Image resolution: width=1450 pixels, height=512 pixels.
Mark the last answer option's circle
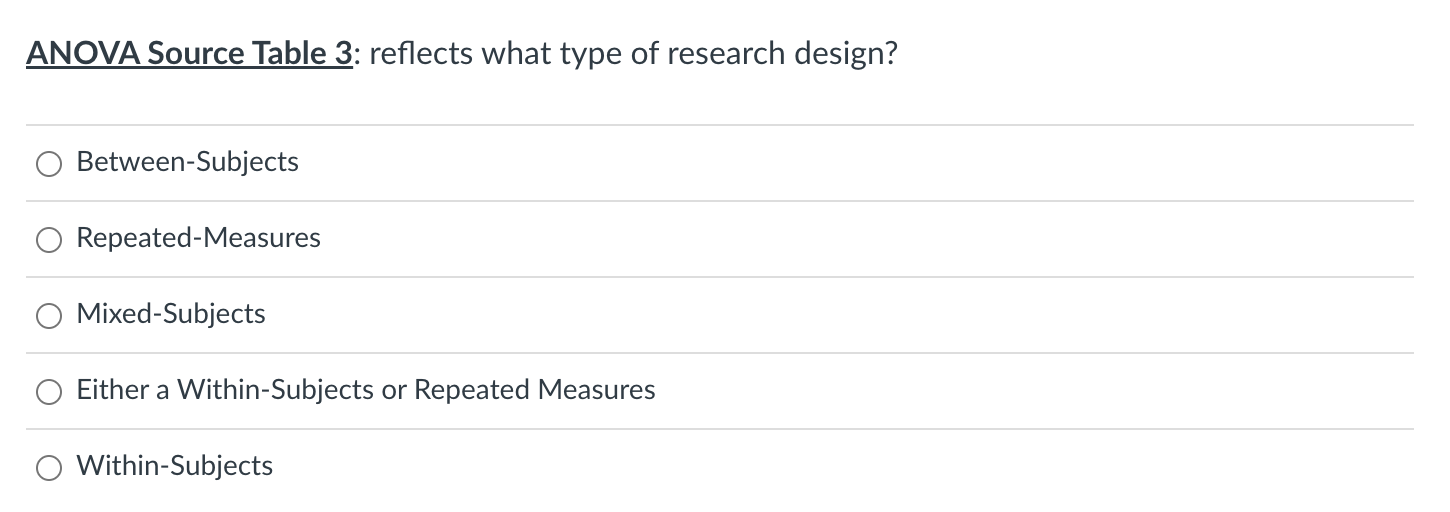click(50, 467)
